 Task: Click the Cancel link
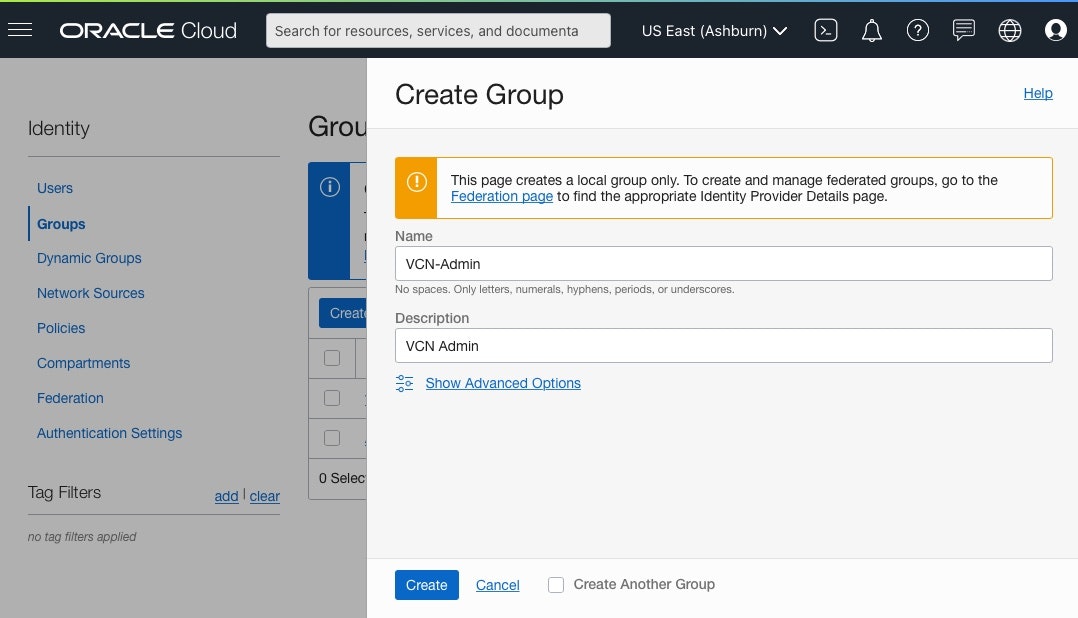(497, 585)
